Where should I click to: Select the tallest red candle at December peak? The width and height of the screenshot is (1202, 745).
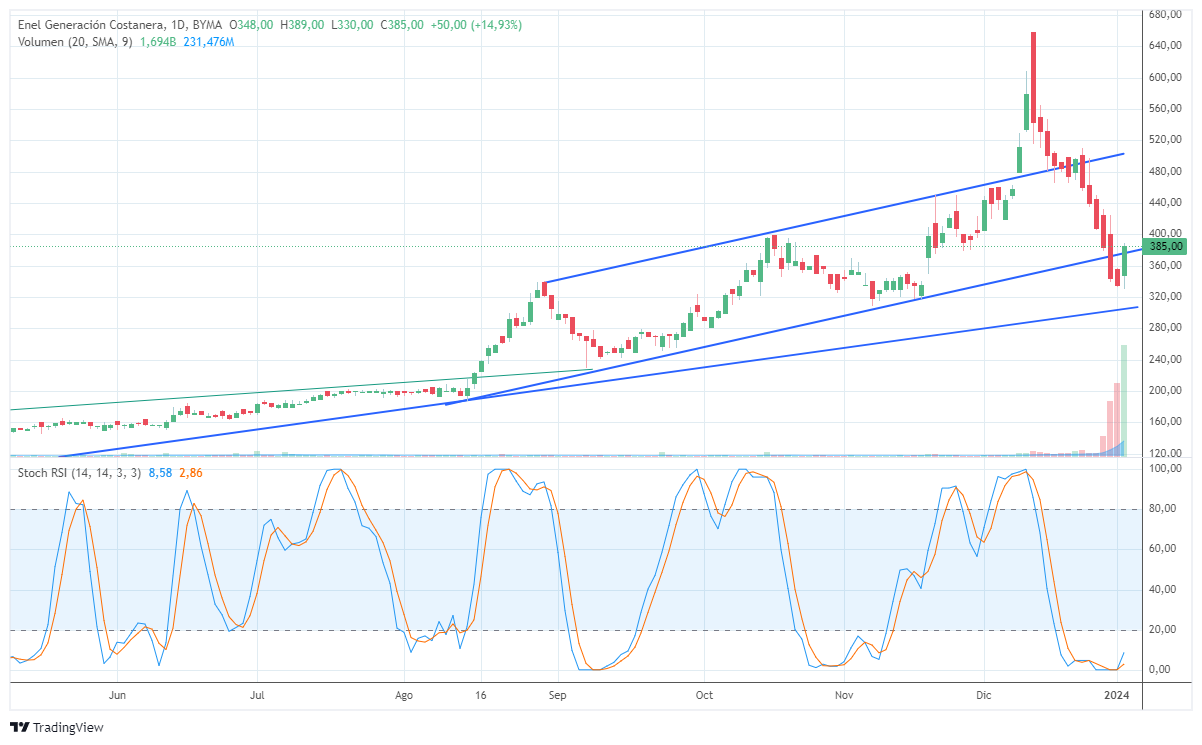(x=1033, y=80)
